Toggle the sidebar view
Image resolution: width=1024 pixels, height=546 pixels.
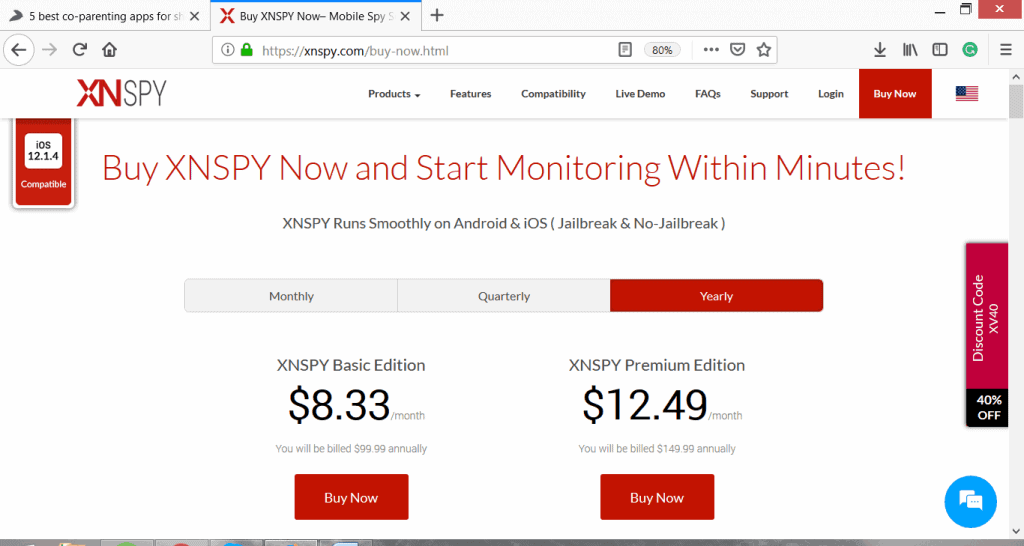940,50
